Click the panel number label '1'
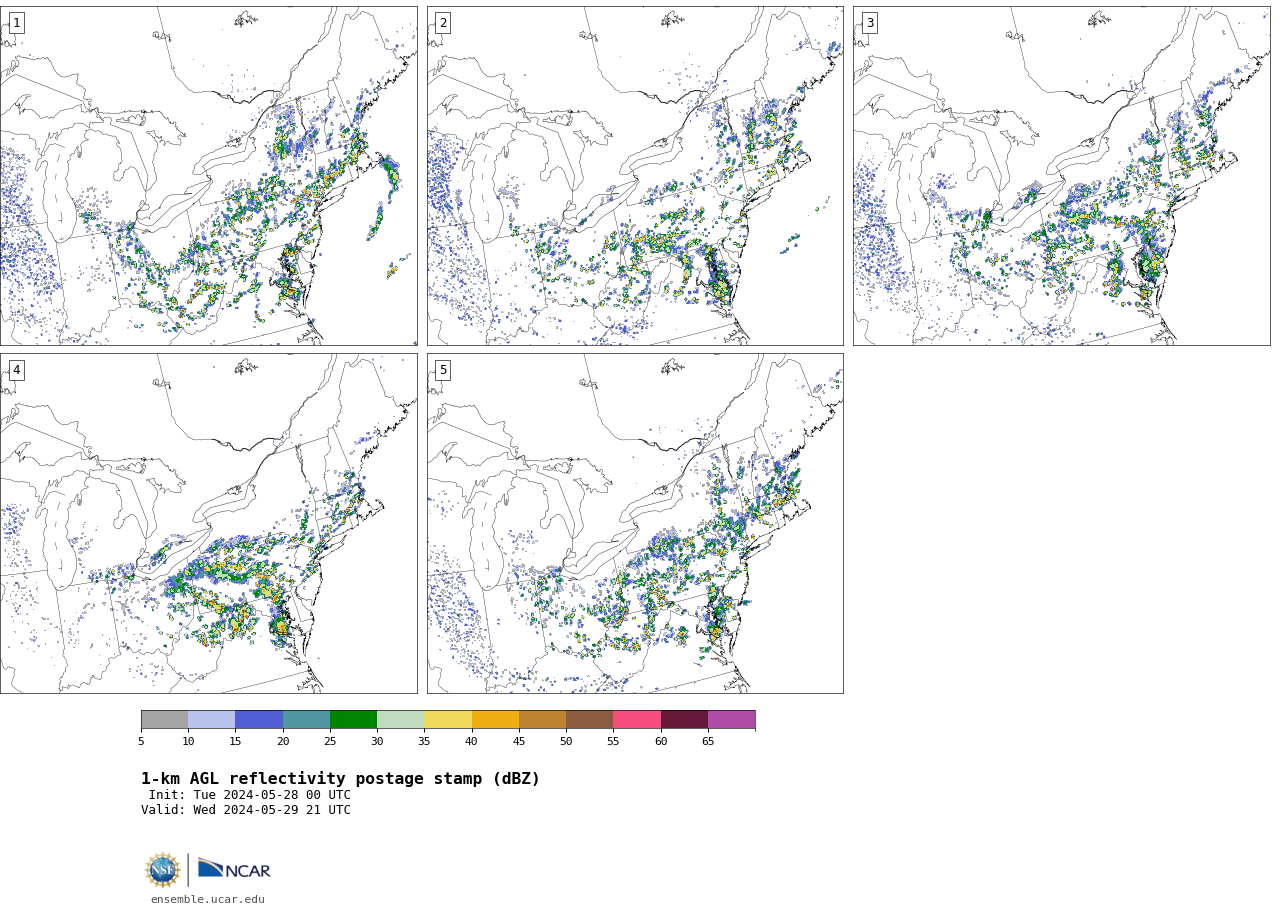 click(16, 23)
